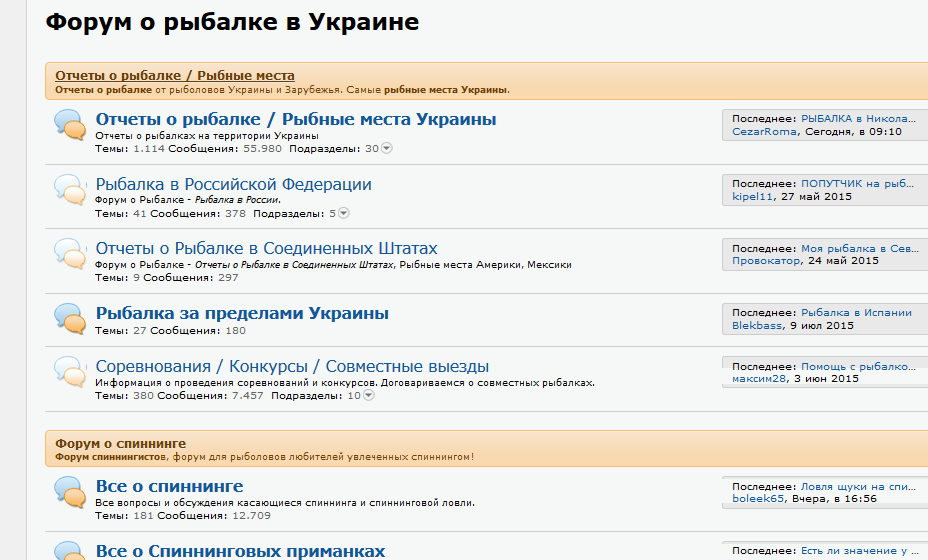
Task: Open Рыбалка за пределами Украины forum
Action: 242,313
